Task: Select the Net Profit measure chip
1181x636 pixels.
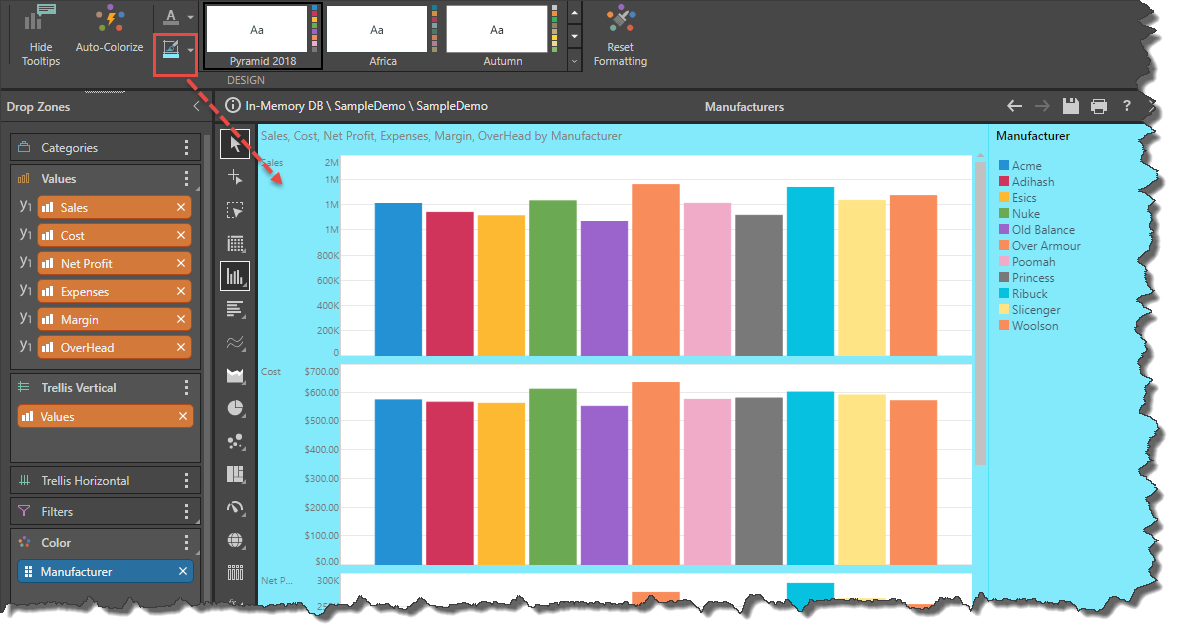Action: tap(113, 263)
